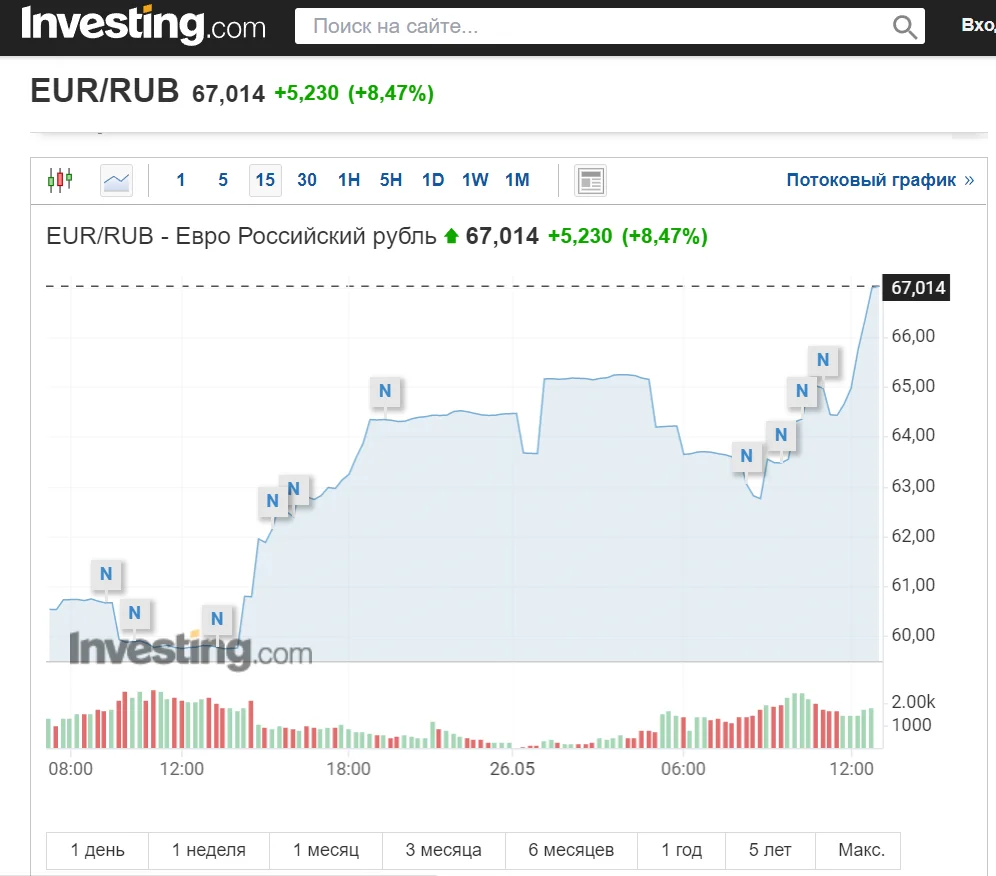Toggle the 15 minute interval

[x=265, y=181]
